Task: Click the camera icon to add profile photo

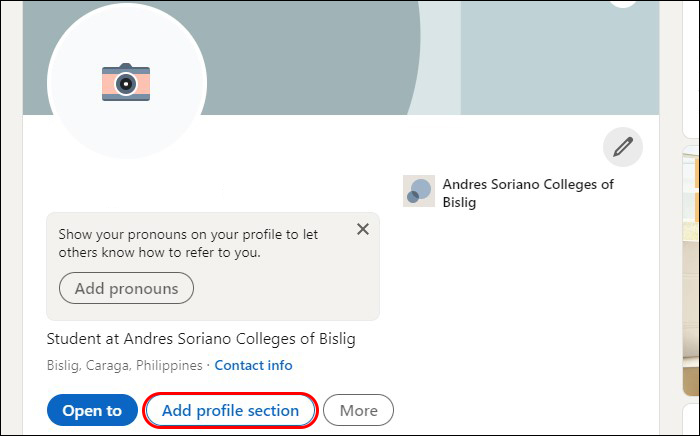Action: point(125,82)
